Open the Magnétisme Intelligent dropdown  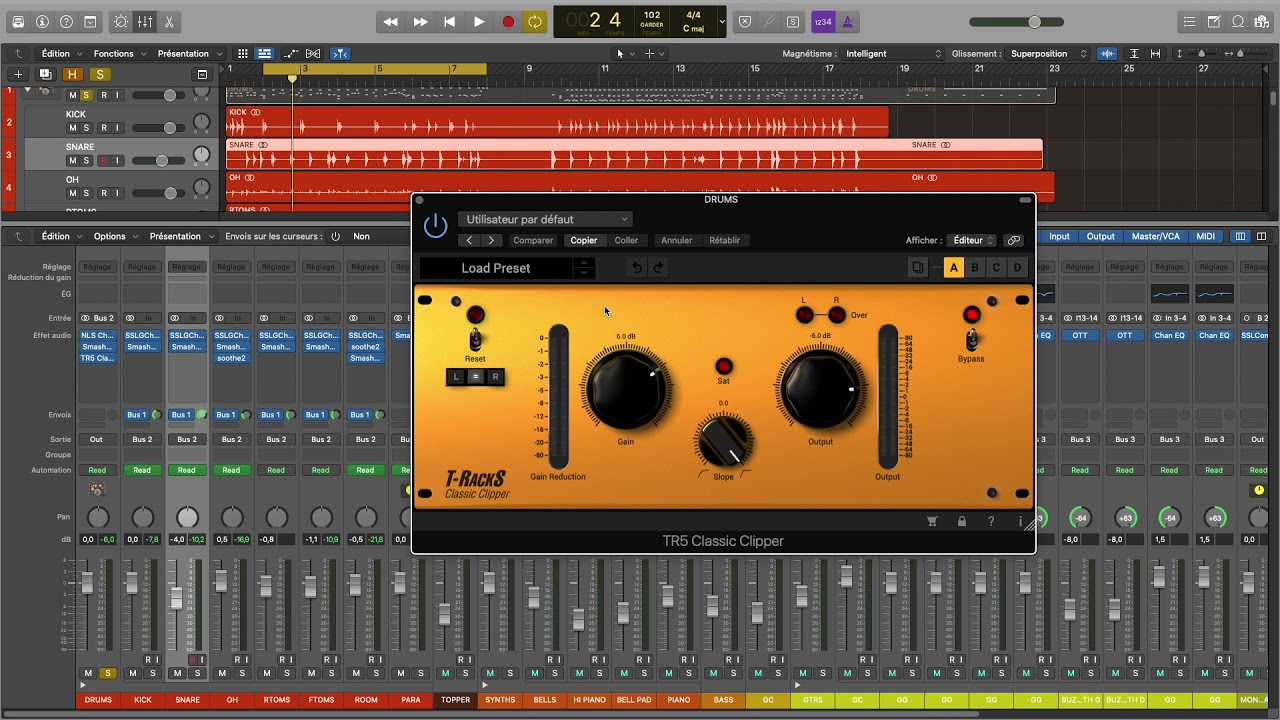(893, 54)
